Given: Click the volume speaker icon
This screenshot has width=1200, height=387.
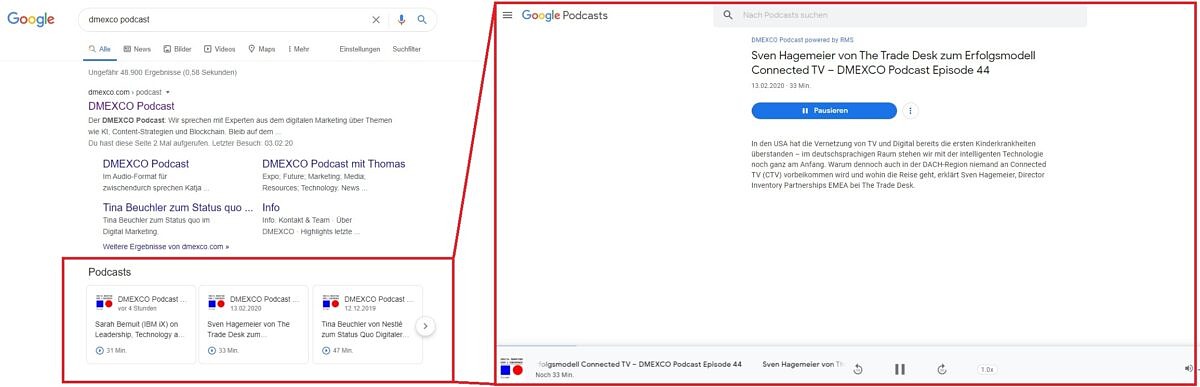Looking at the screenshot, I should [x=1188, y=369].
